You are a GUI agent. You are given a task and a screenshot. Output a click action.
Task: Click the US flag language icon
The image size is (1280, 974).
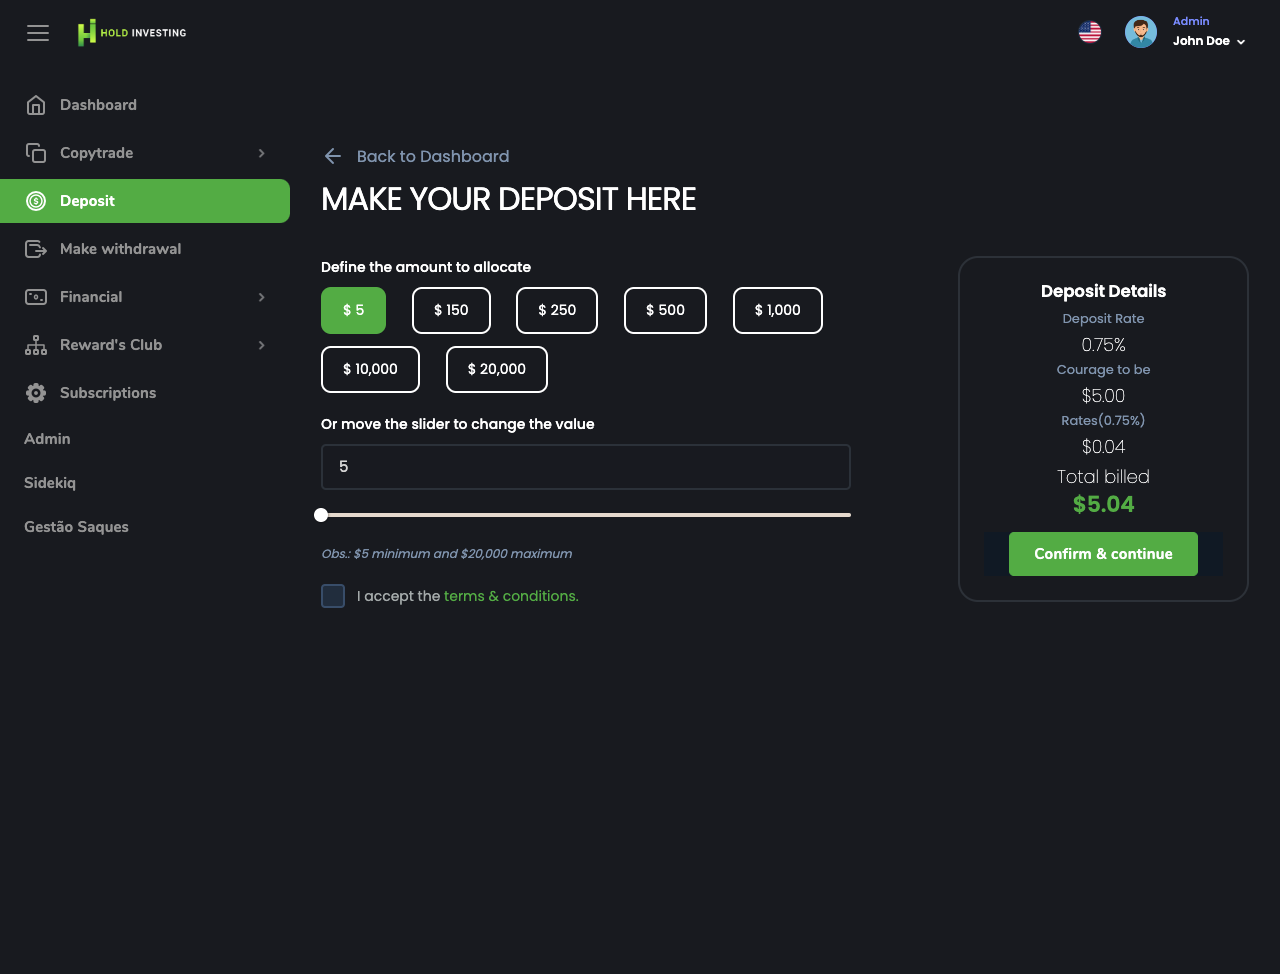pyautogui.click(x=1090, y=32)
